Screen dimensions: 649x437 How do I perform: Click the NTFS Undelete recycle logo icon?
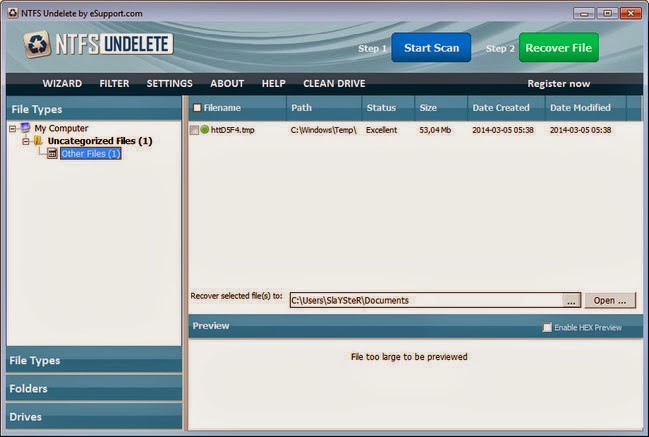coord(38,44)
